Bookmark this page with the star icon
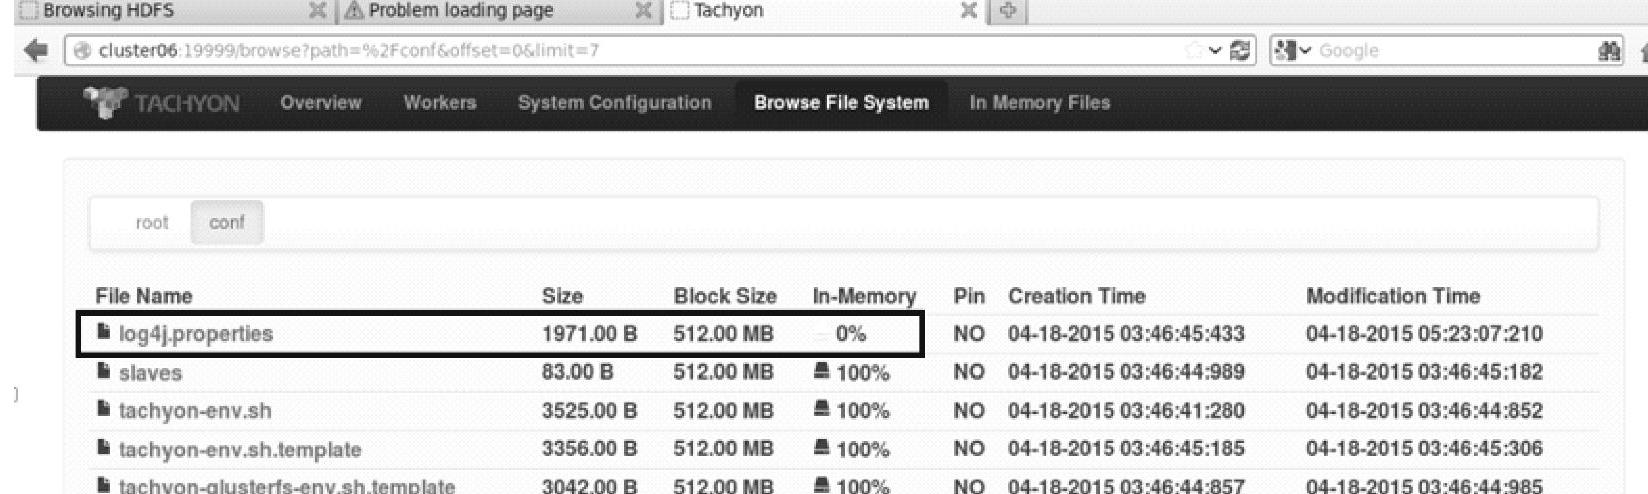1648x494 pixels. [1193, 50]
